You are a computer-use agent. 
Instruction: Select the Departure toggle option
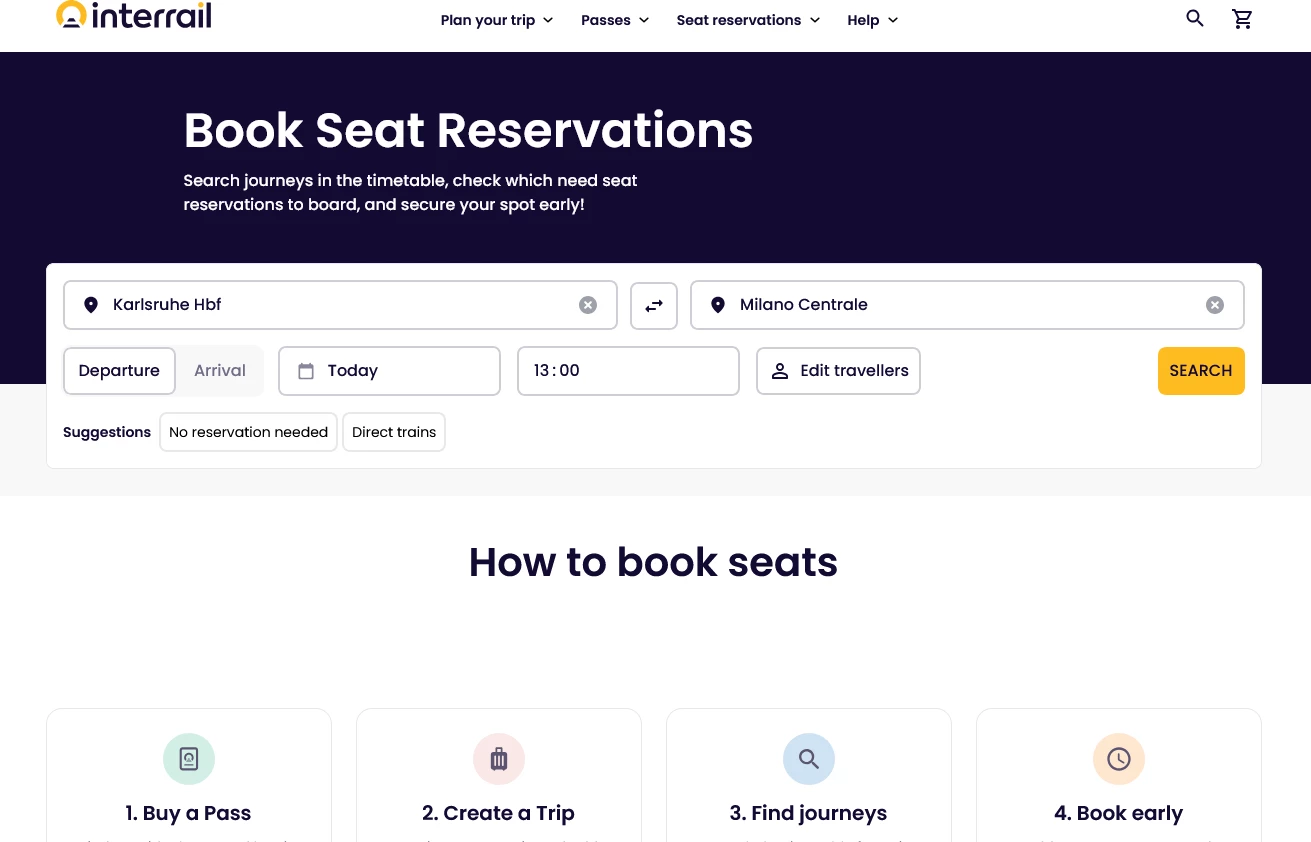119,371
